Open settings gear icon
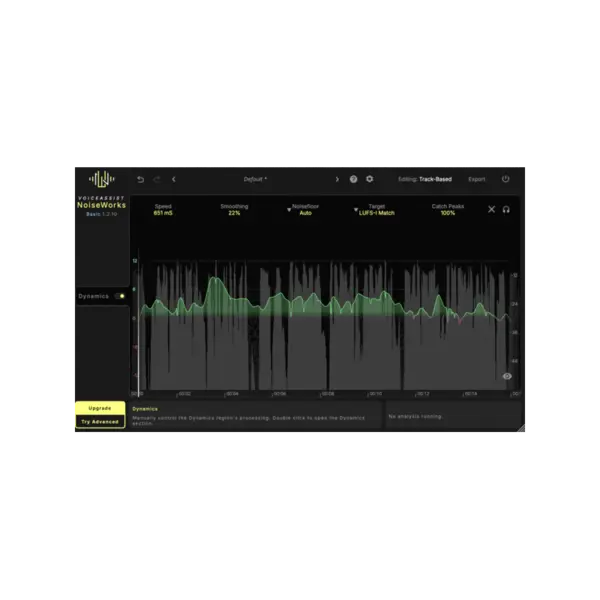The image size is (600, 600). coord(369,179)
